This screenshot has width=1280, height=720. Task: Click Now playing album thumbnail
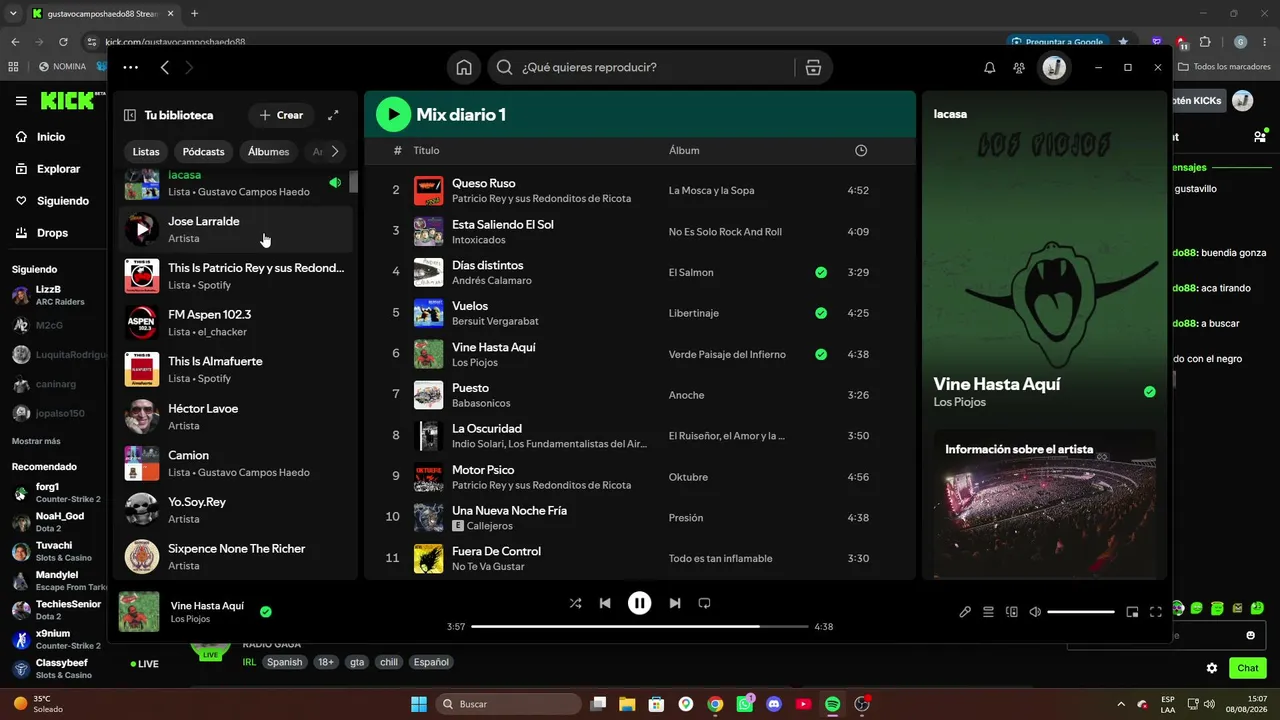coord(139,611)
